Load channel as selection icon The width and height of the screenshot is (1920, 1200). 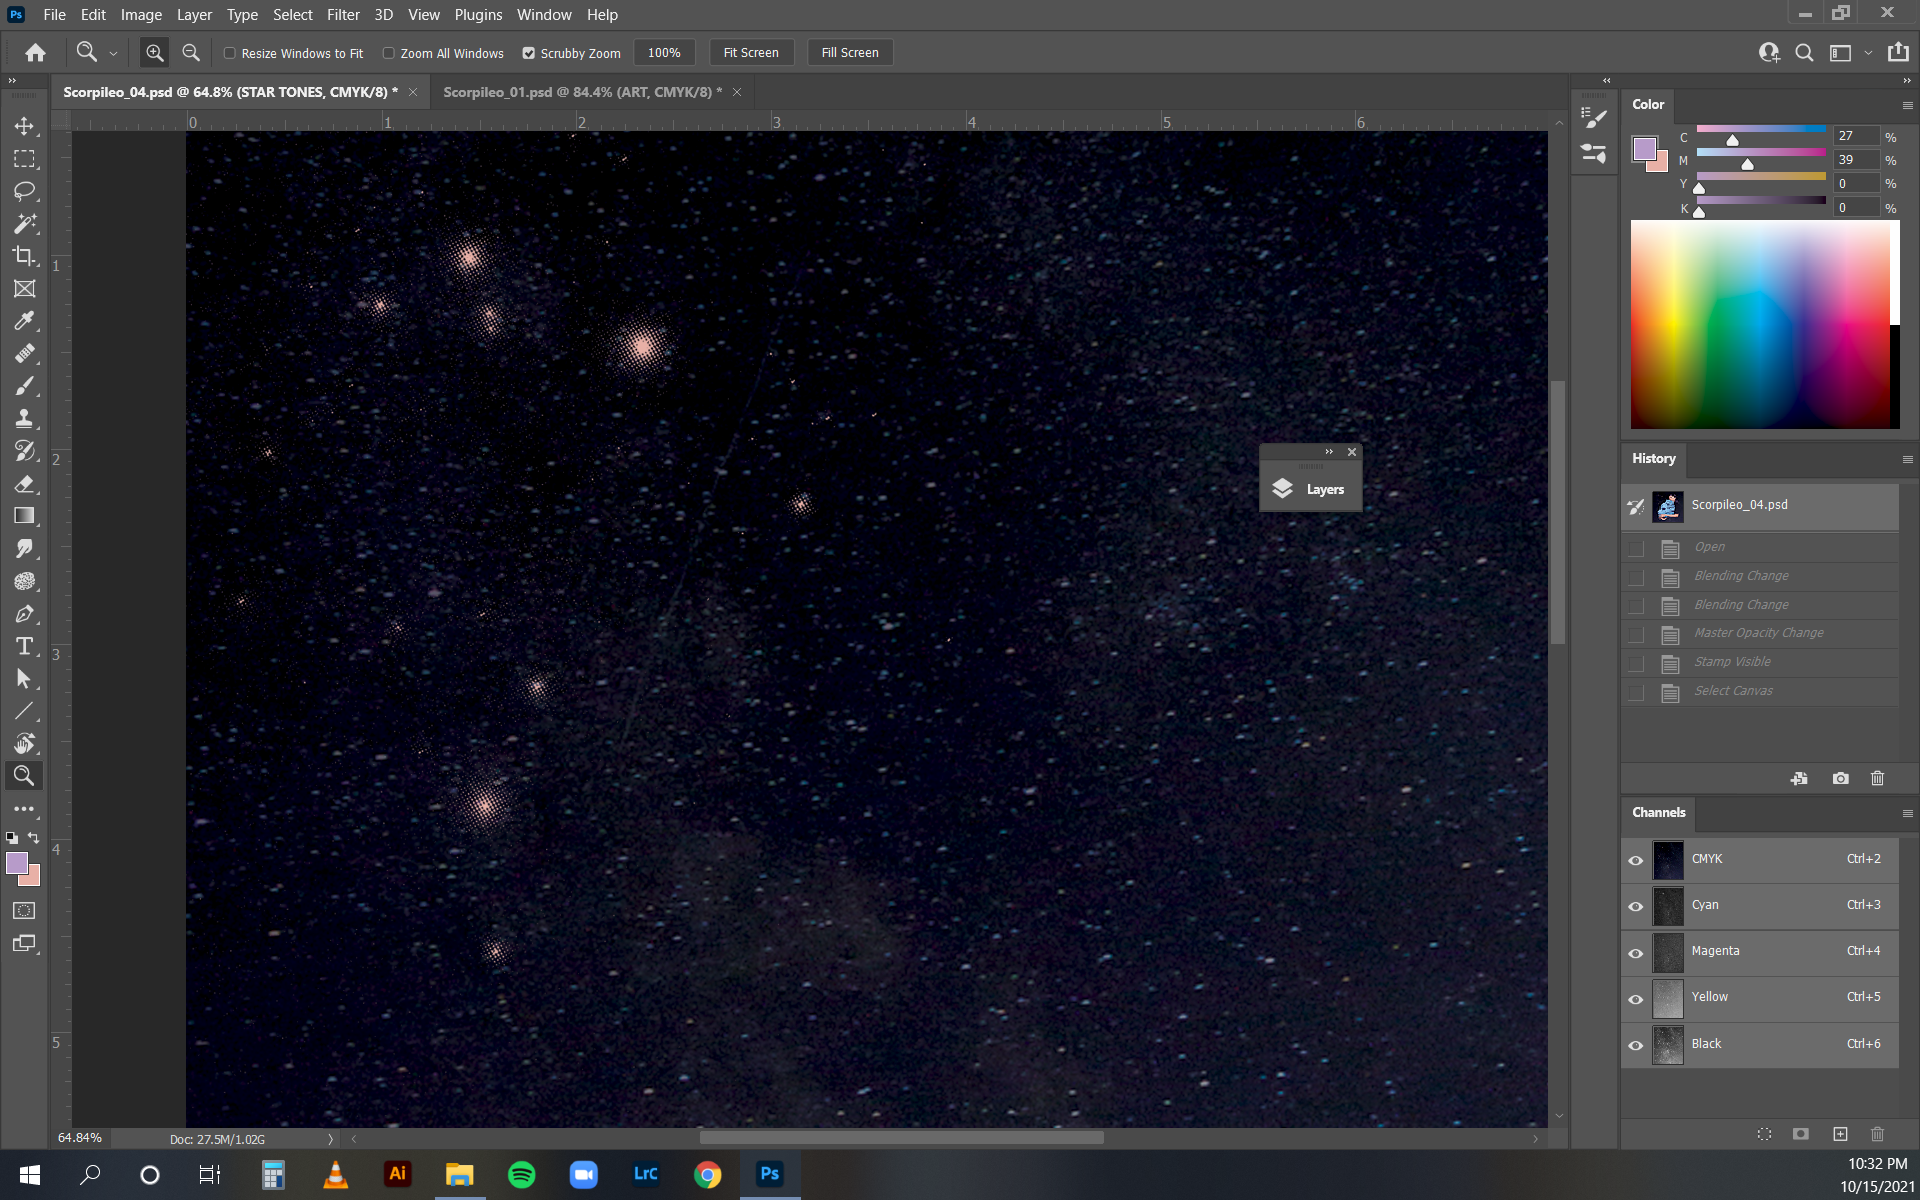point(1764,1134)
